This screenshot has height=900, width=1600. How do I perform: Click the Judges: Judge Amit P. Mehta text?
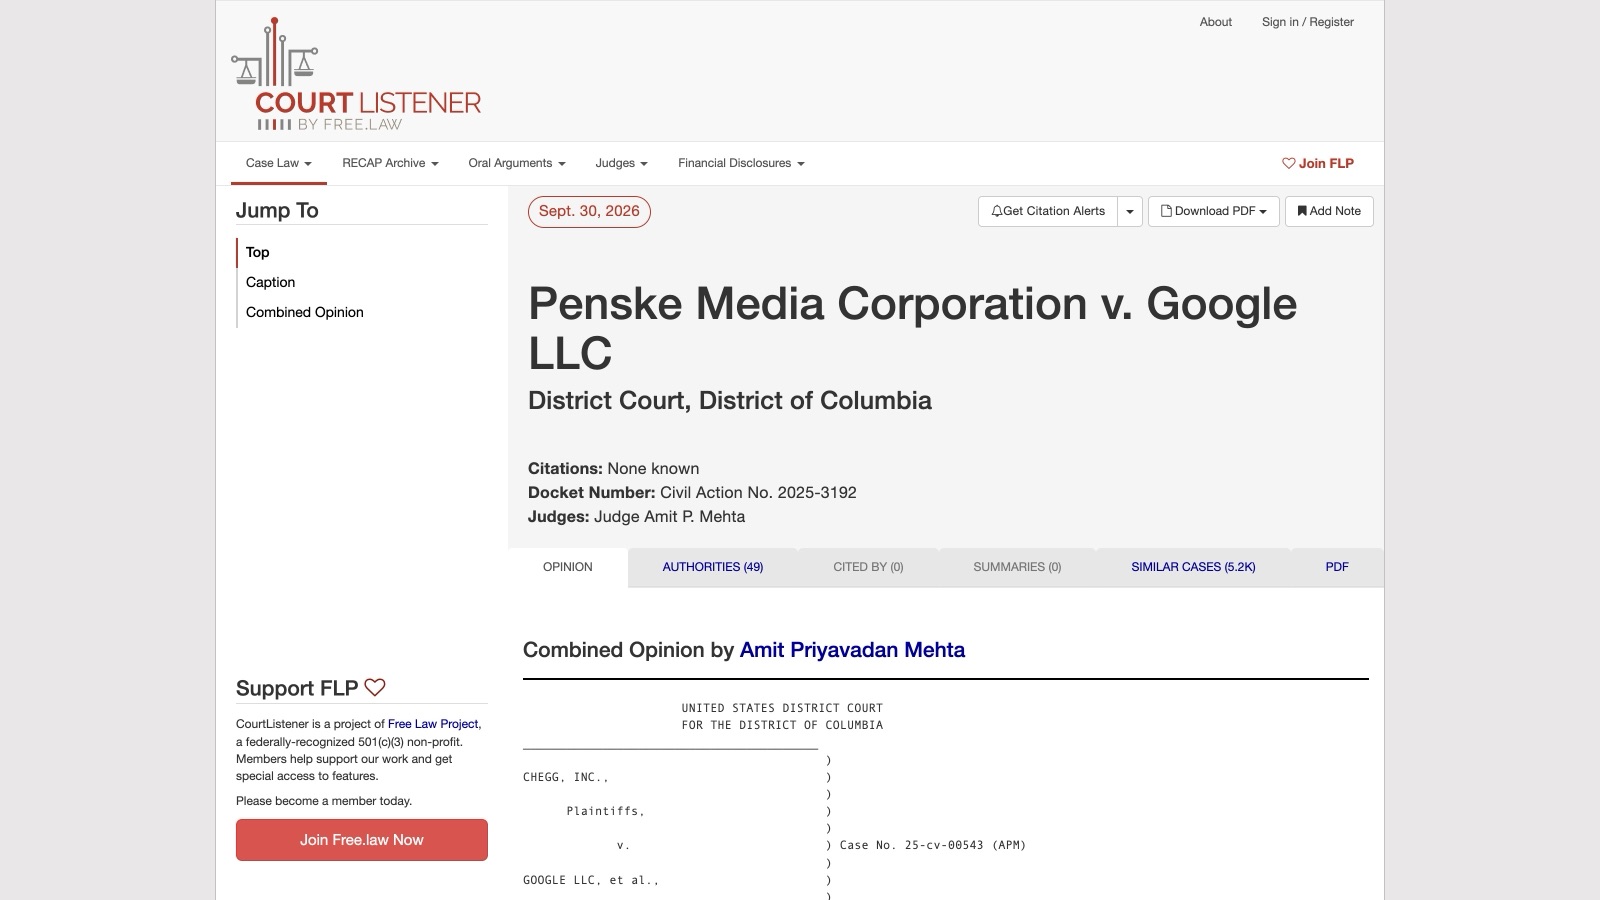(636, 516)
